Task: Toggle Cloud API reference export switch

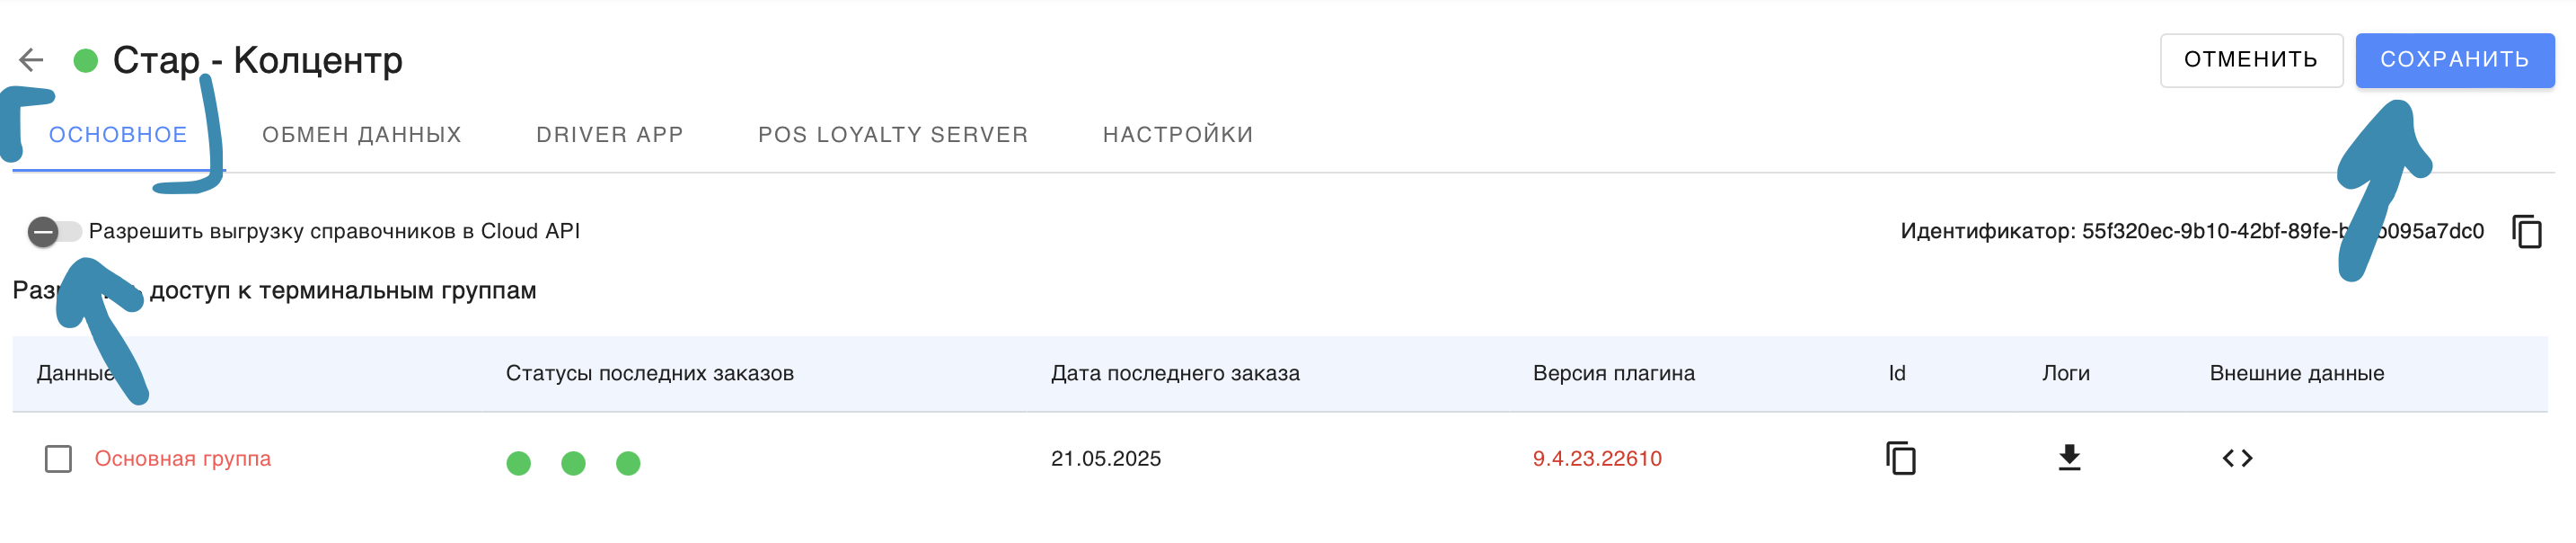Action: 54,232
